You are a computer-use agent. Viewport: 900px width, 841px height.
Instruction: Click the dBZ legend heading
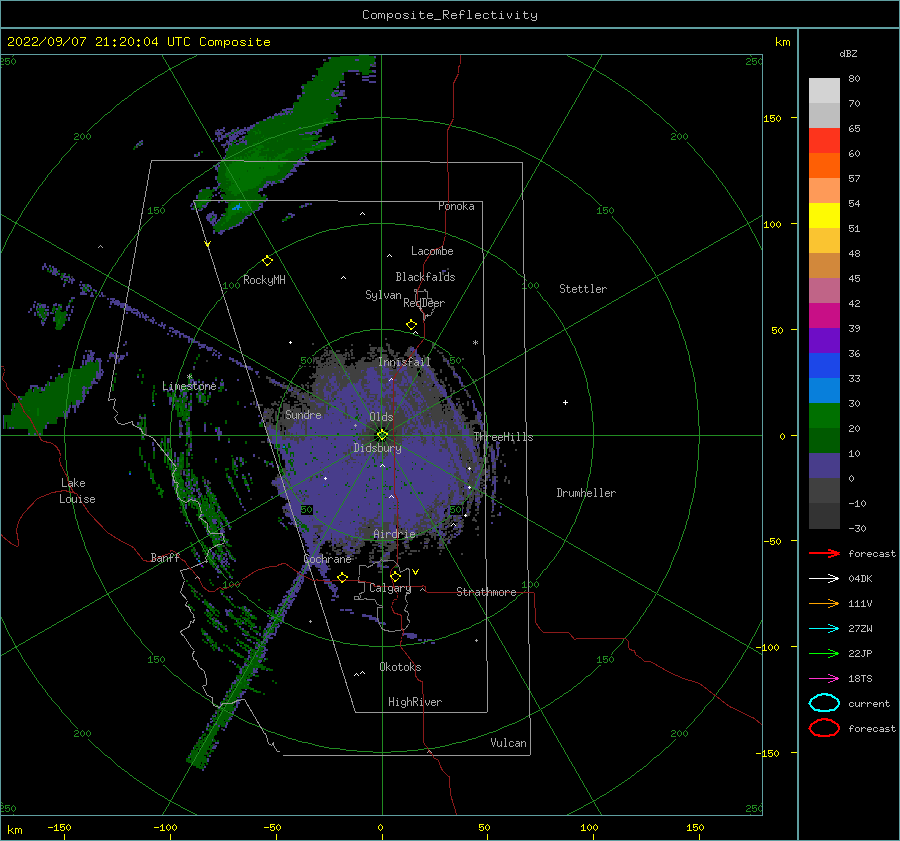click(x=848, y=53)
